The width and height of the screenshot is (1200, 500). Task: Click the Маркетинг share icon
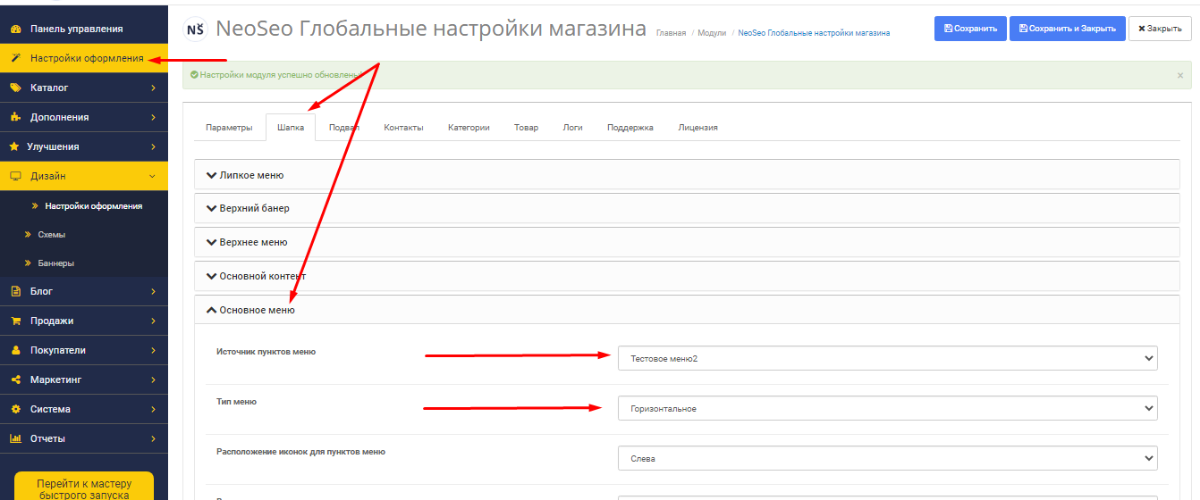click(15, 380)
